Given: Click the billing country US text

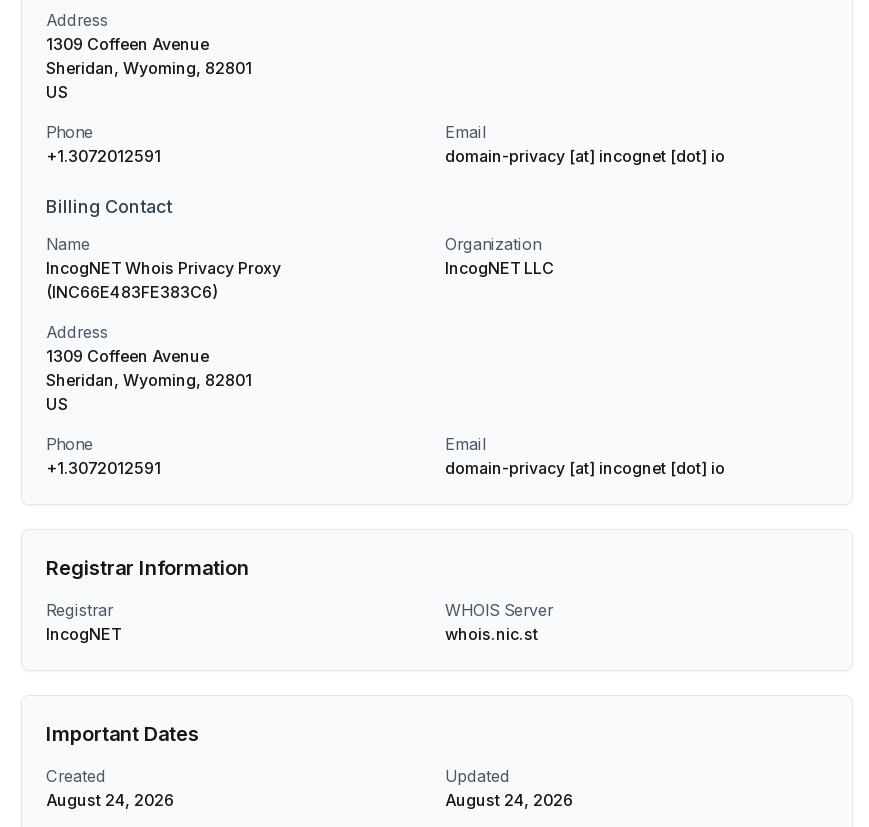Looking at the screenshot, I should coord(57,404).
